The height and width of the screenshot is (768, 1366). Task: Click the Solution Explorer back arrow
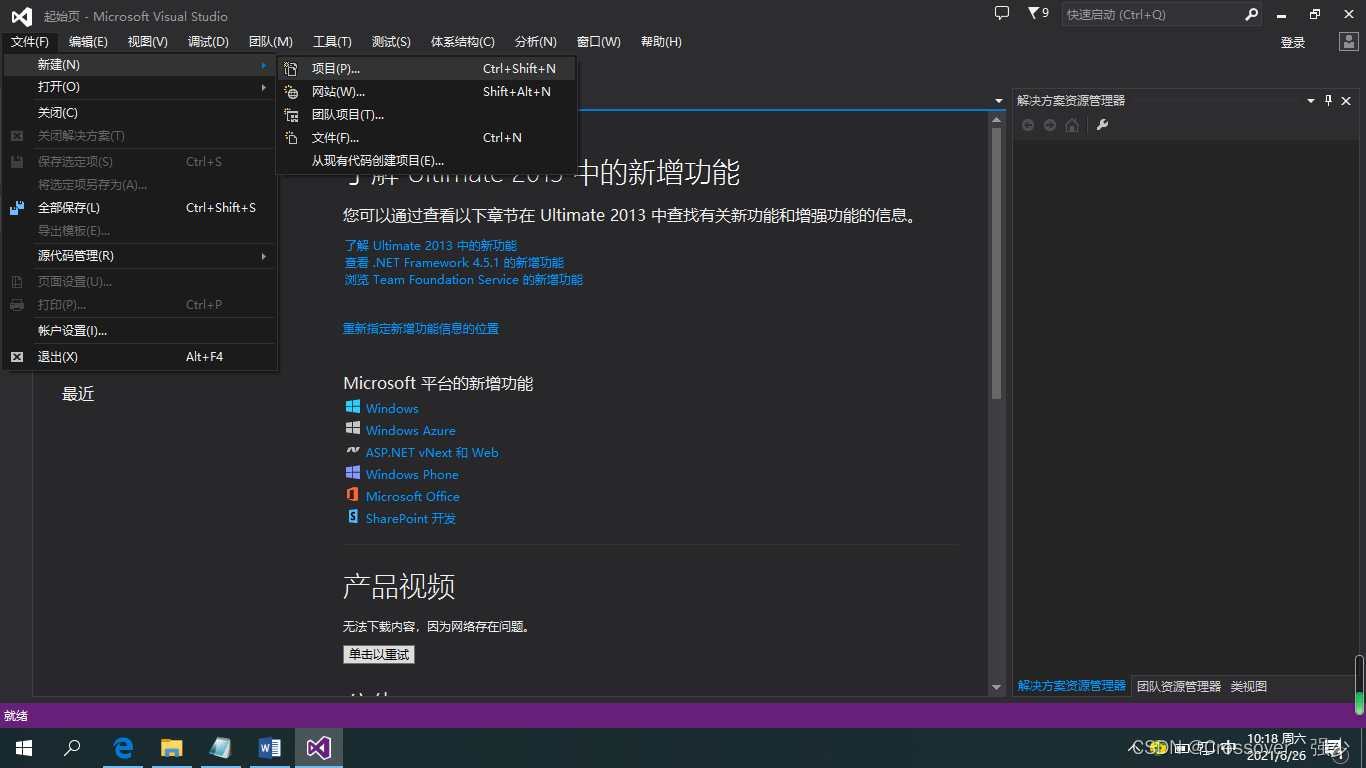(x=1027, y=125)
